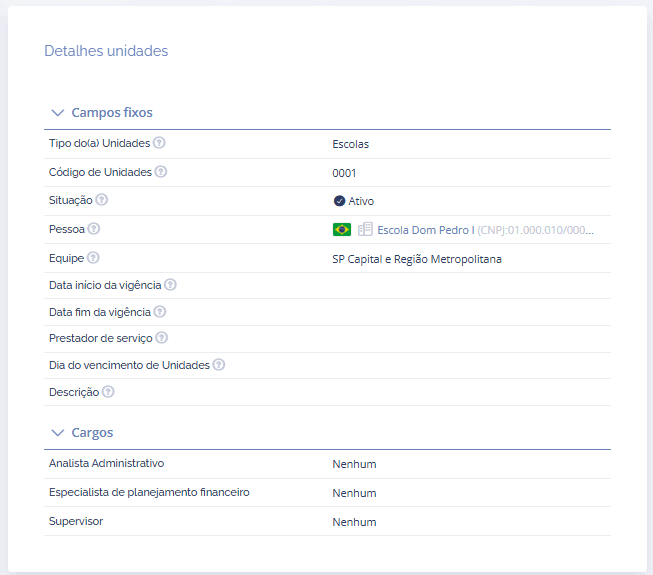This screenshot has height=575, width=653.
Task: Click the Supervisor label
Action: point(76,521)
